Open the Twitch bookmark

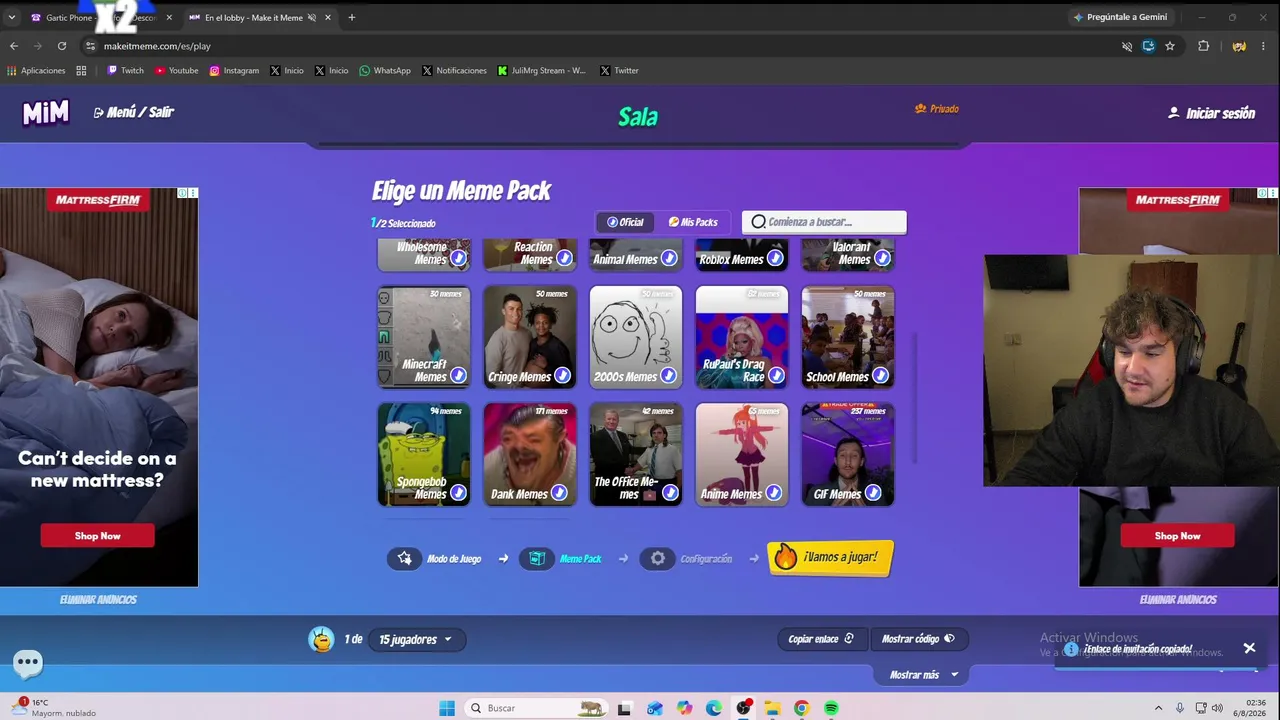click(126, 71)
